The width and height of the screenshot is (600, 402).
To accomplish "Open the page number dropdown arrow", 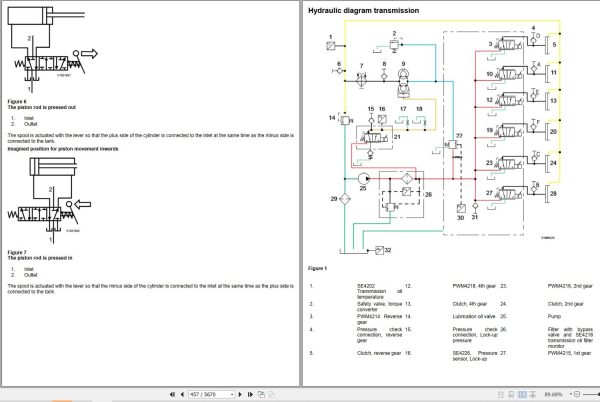I will click(x=232, y=394).
